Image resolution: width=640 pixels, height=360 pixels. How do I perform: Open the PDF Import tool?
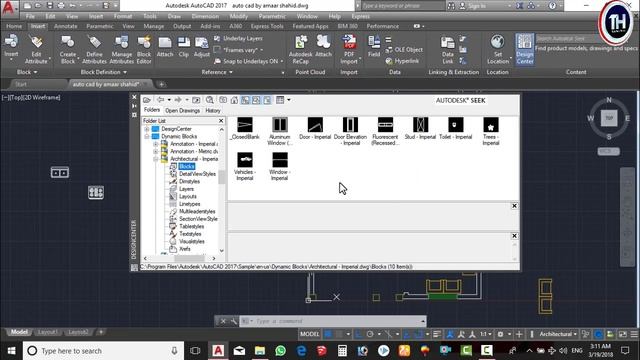pyautogui.click(x=349, y=49)
